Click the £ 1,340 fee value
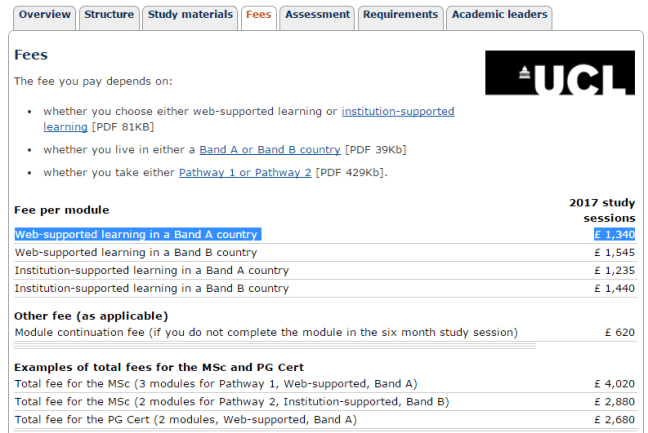Screen dimensions: 648x433 click(x=614, y=234)
